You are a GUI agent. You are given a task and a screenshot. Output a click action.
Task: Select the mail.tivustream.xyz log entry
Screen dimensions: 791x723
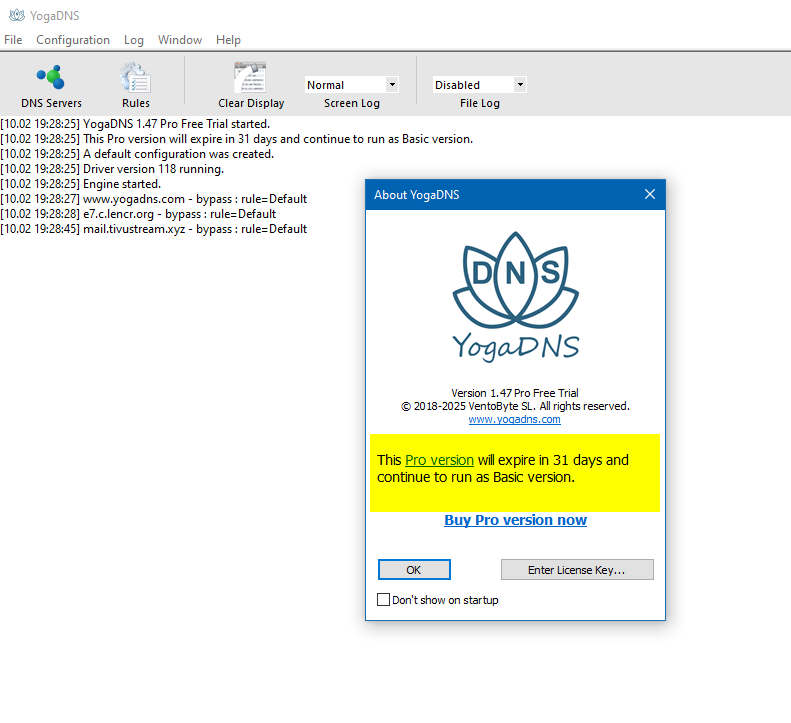tap(155, 229)
